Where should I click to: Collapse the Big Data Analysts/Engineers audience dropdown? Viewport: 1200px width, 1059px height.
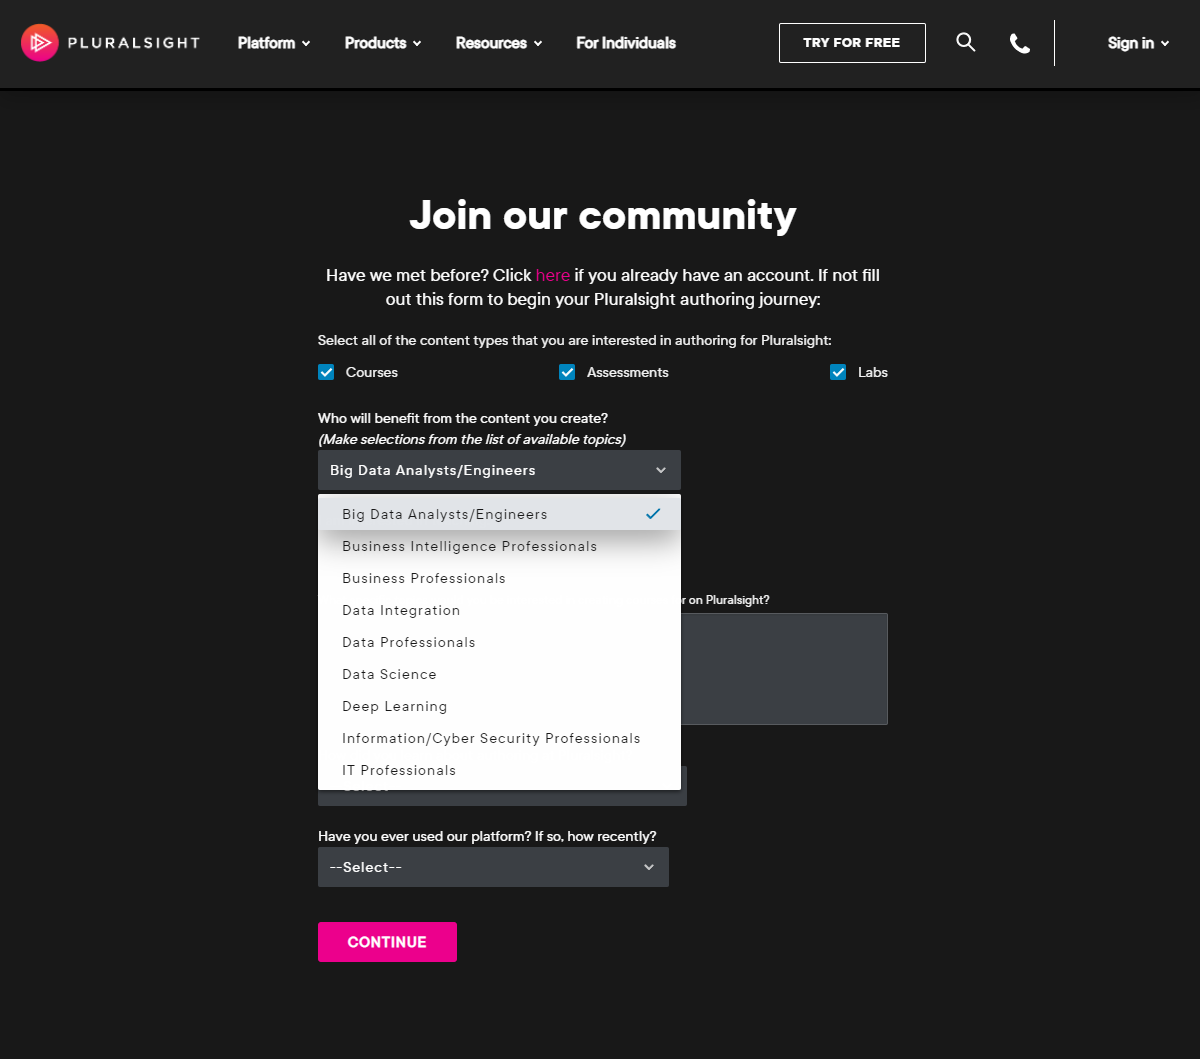coord(499,470)
